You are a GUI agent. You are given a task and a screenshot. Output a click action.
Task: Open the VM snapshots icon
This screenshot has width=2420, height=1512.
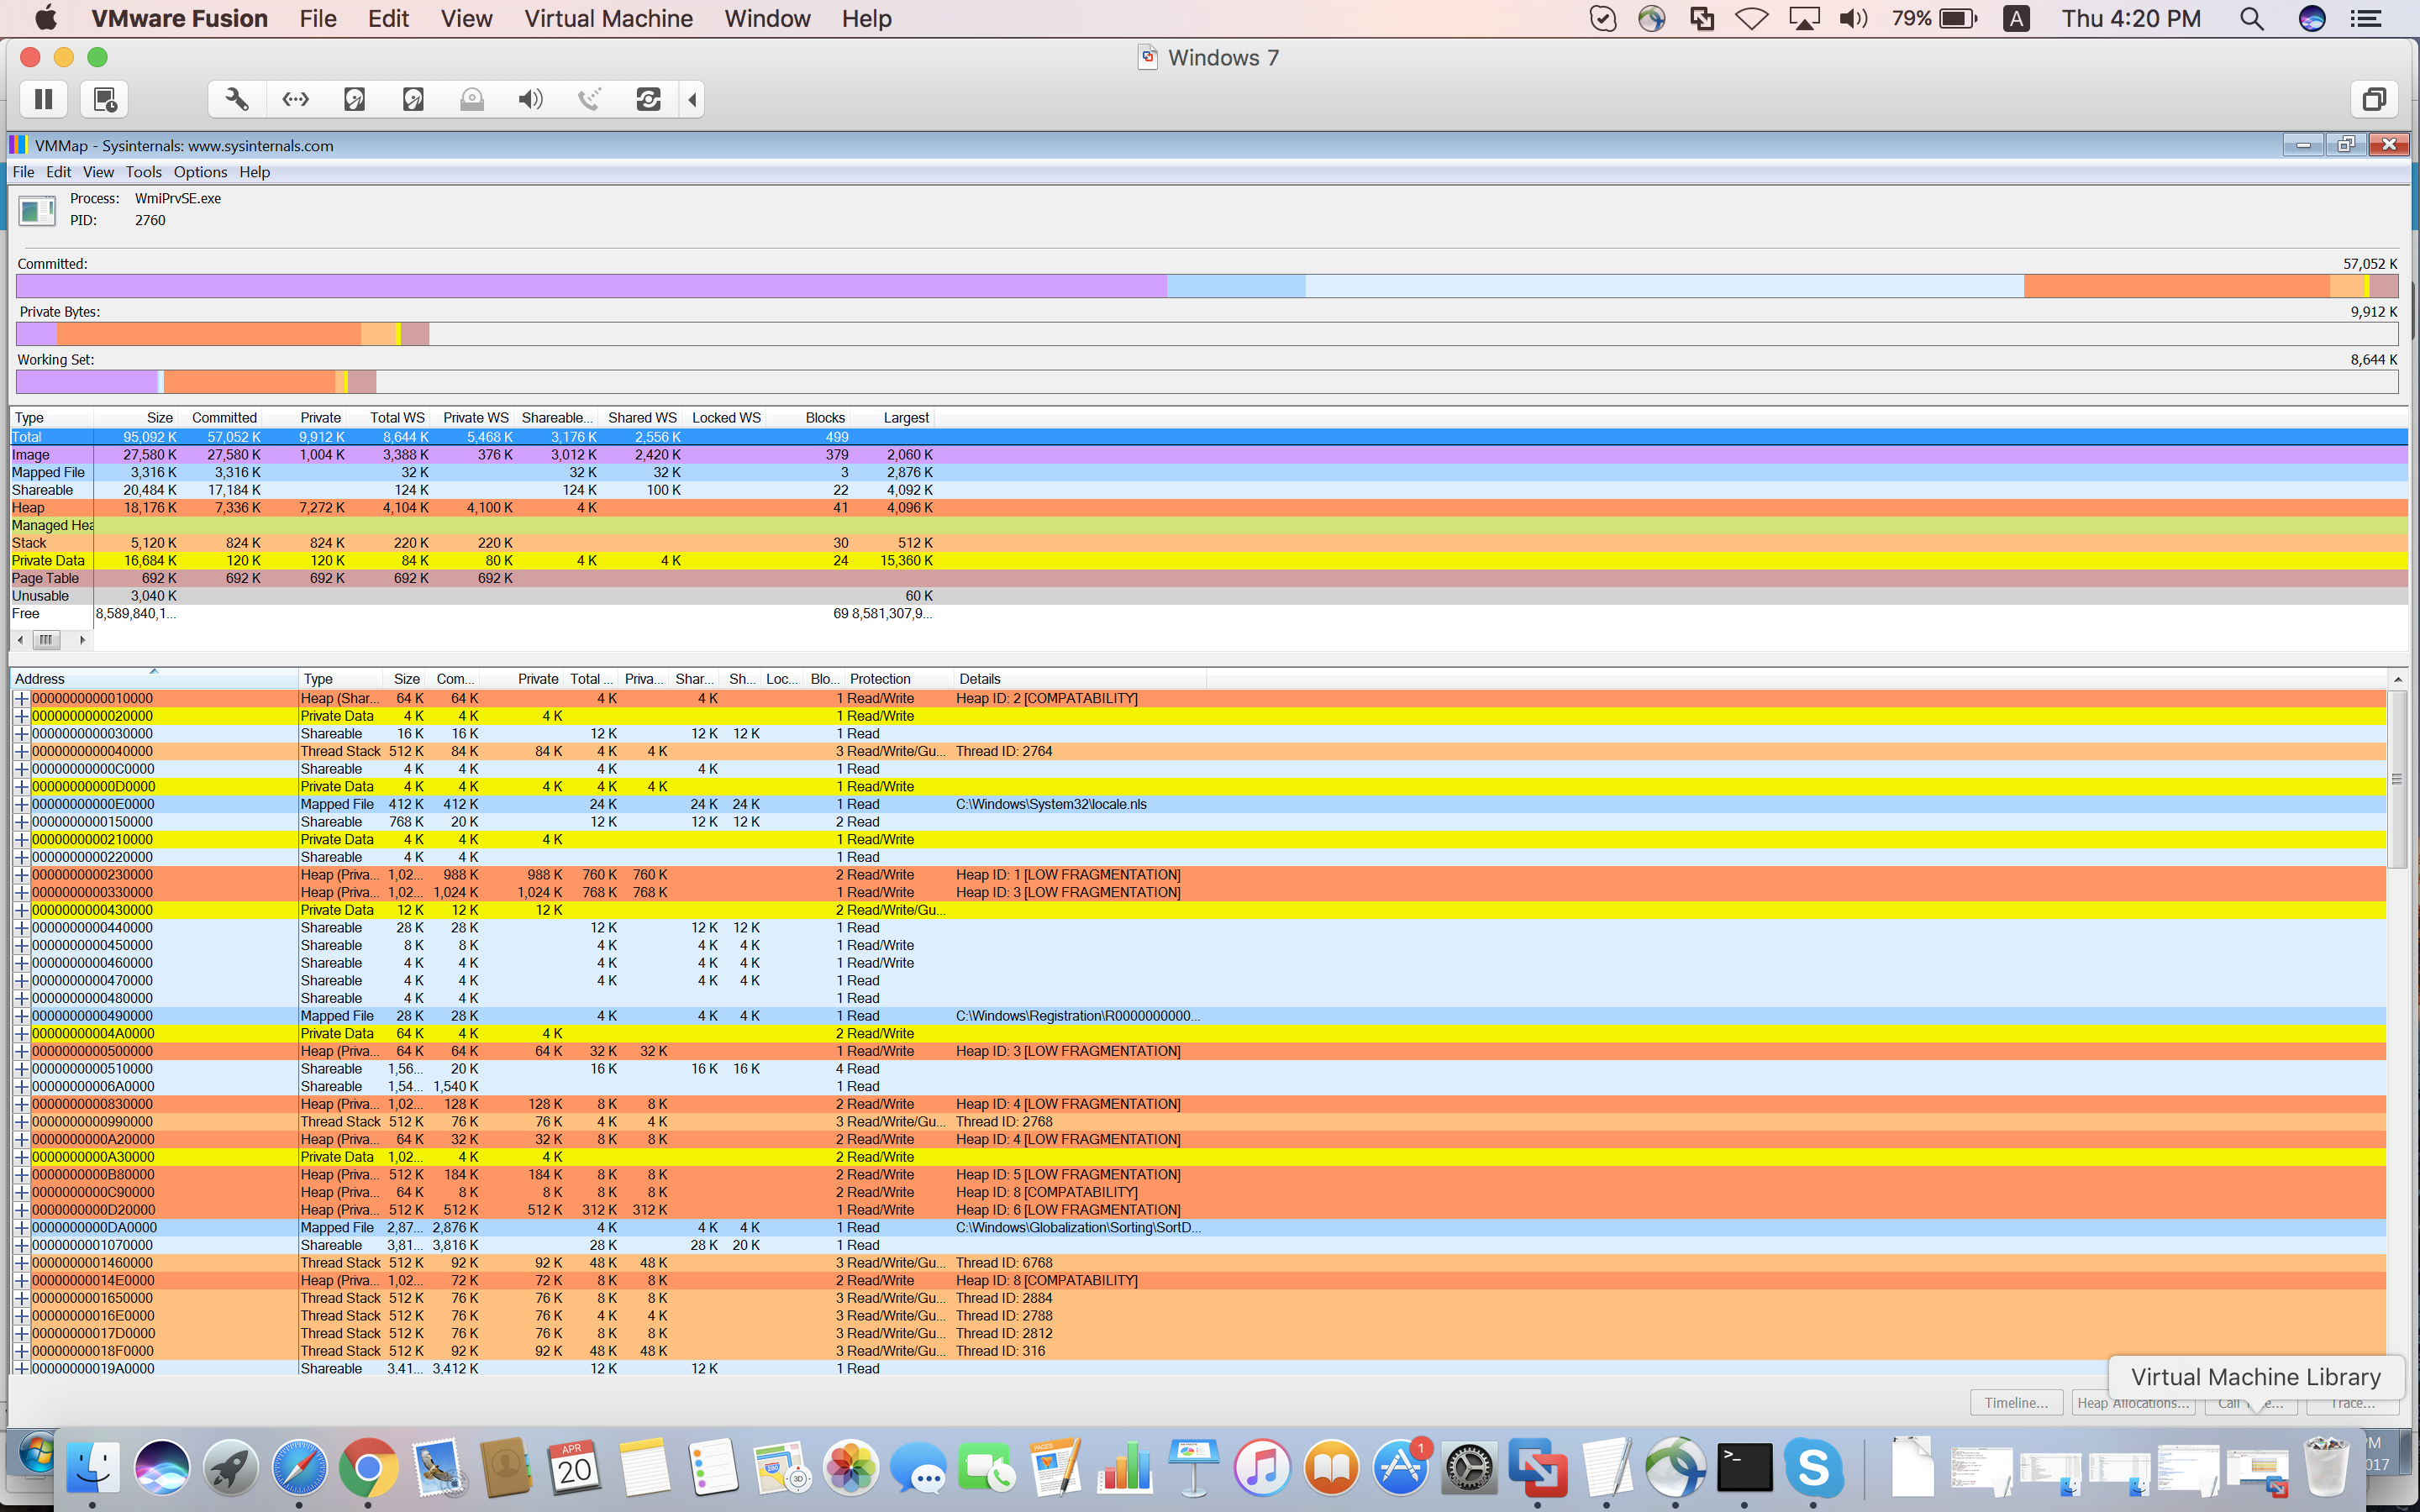tap(104, 99)
